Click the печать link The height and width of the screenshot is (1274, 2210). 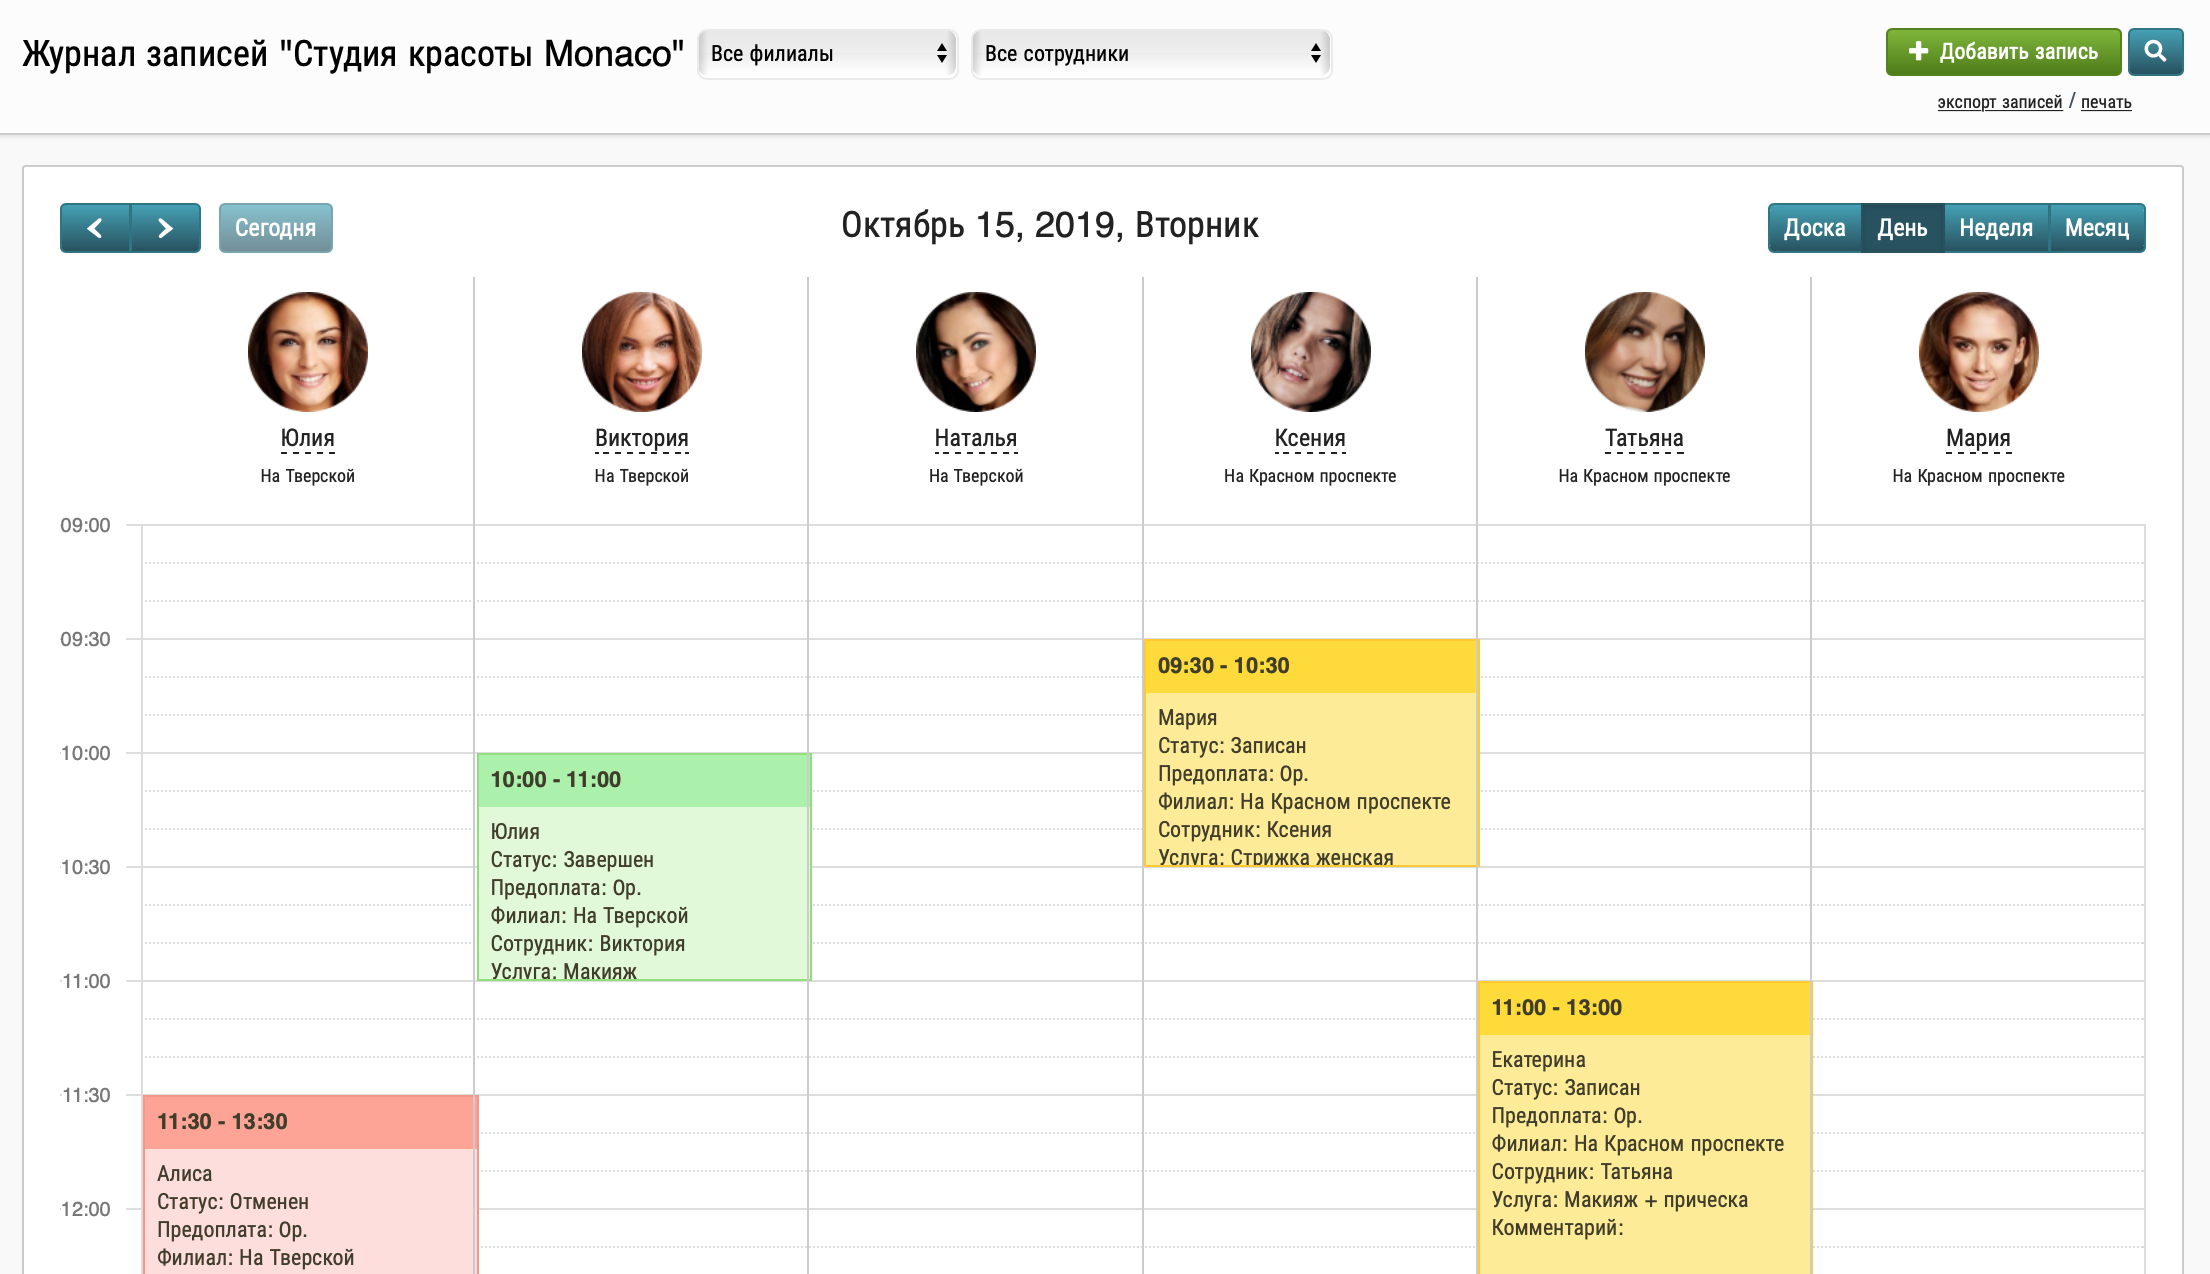pyautogui.click(x=2106, y=102)
